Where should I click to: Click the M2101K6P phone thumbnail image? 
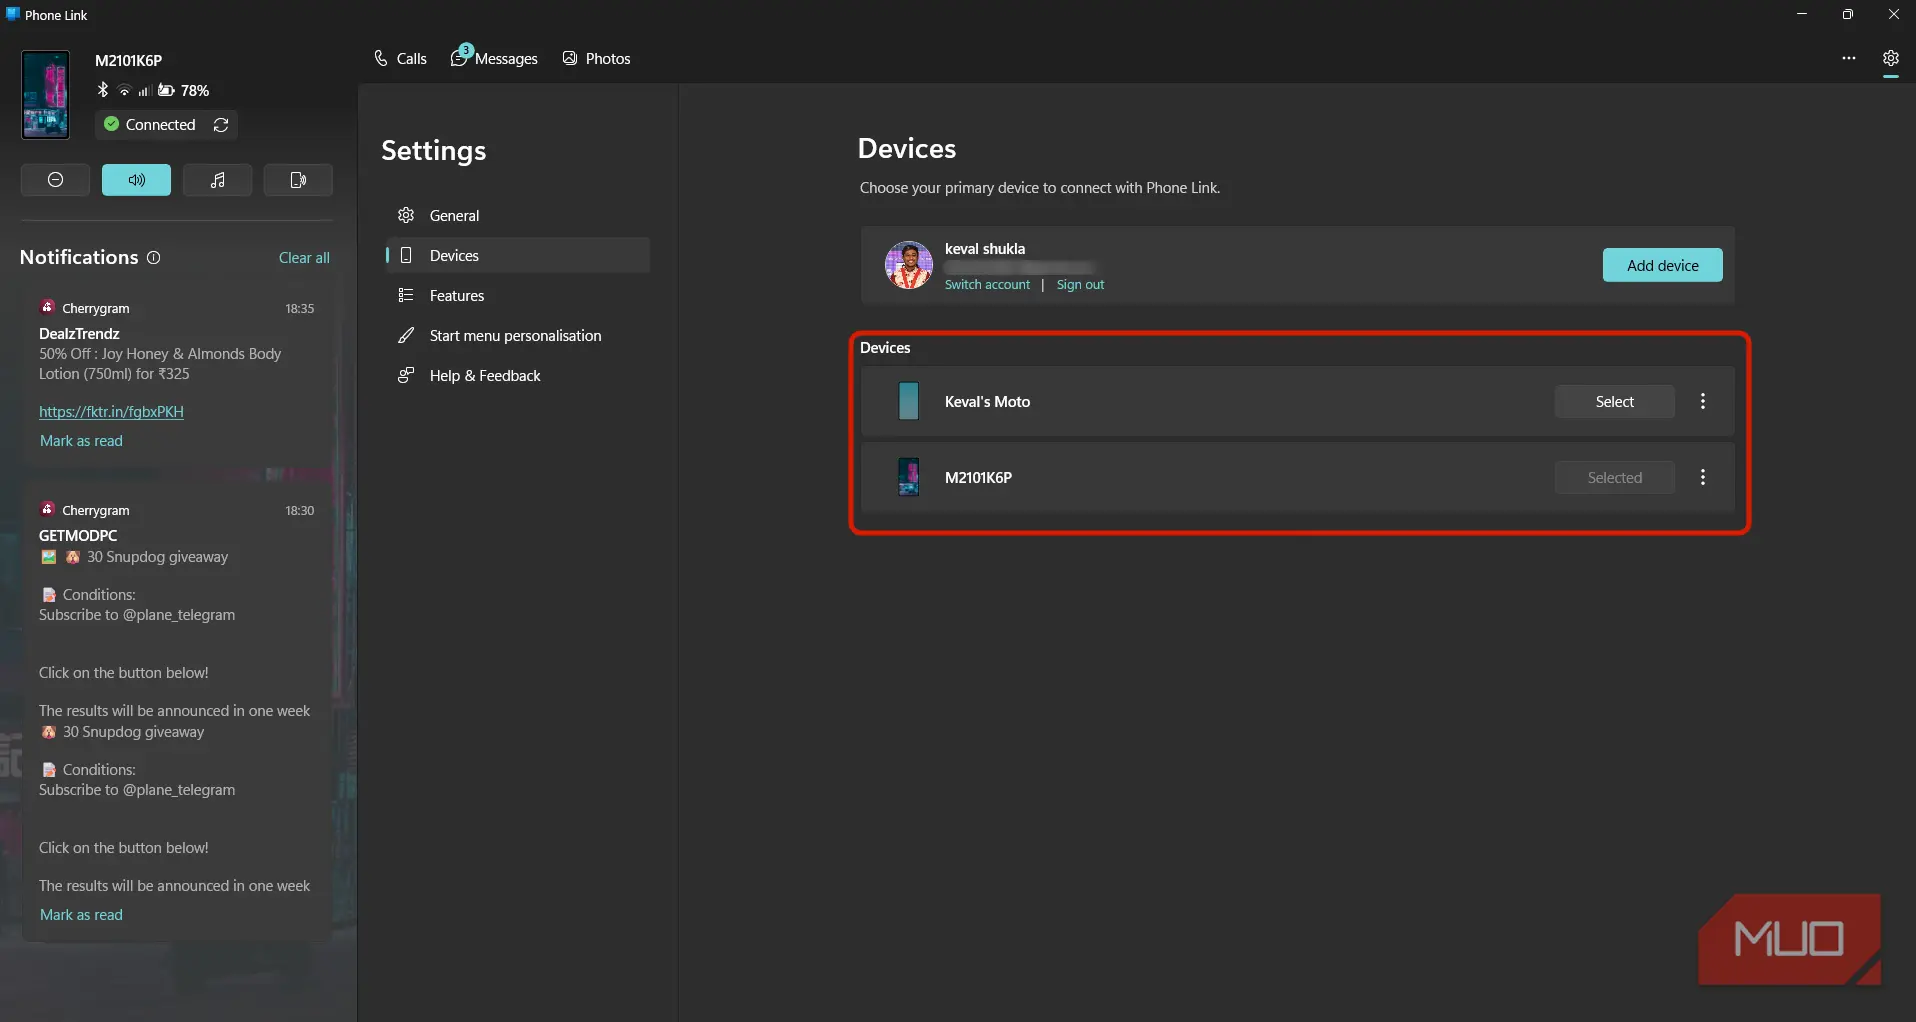tap(45, 95)
